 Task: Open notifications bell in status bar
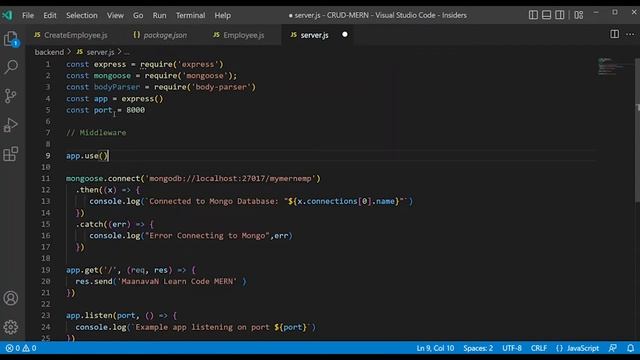(631, 348)
